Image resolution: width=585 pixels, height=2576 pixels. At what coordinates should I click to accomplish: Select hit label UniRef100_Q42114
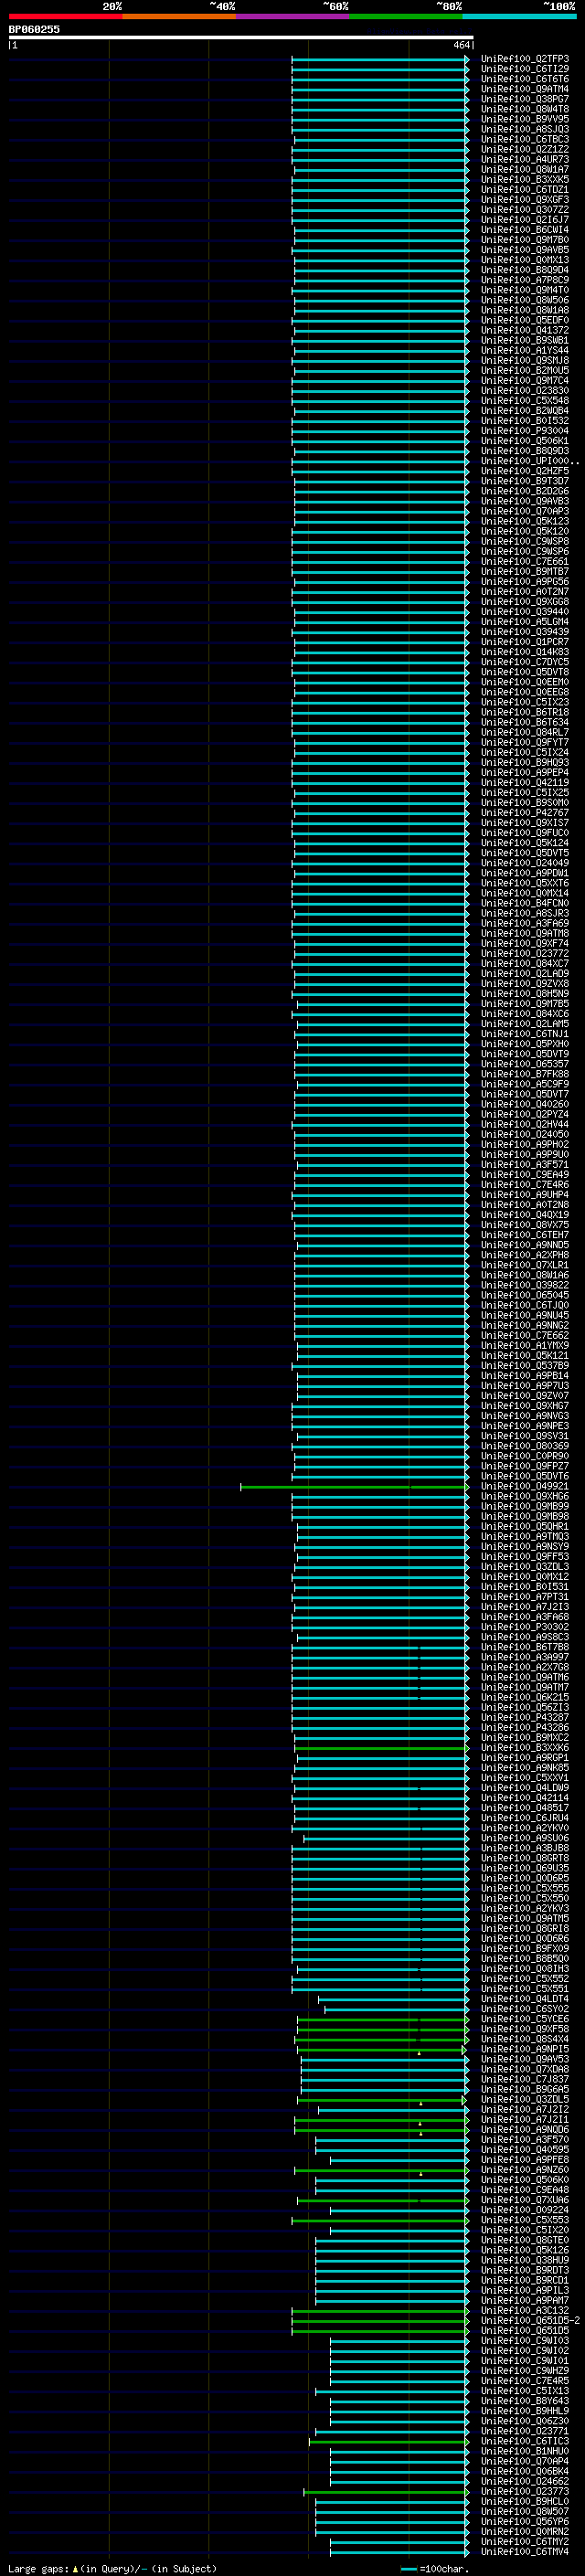525,1798
